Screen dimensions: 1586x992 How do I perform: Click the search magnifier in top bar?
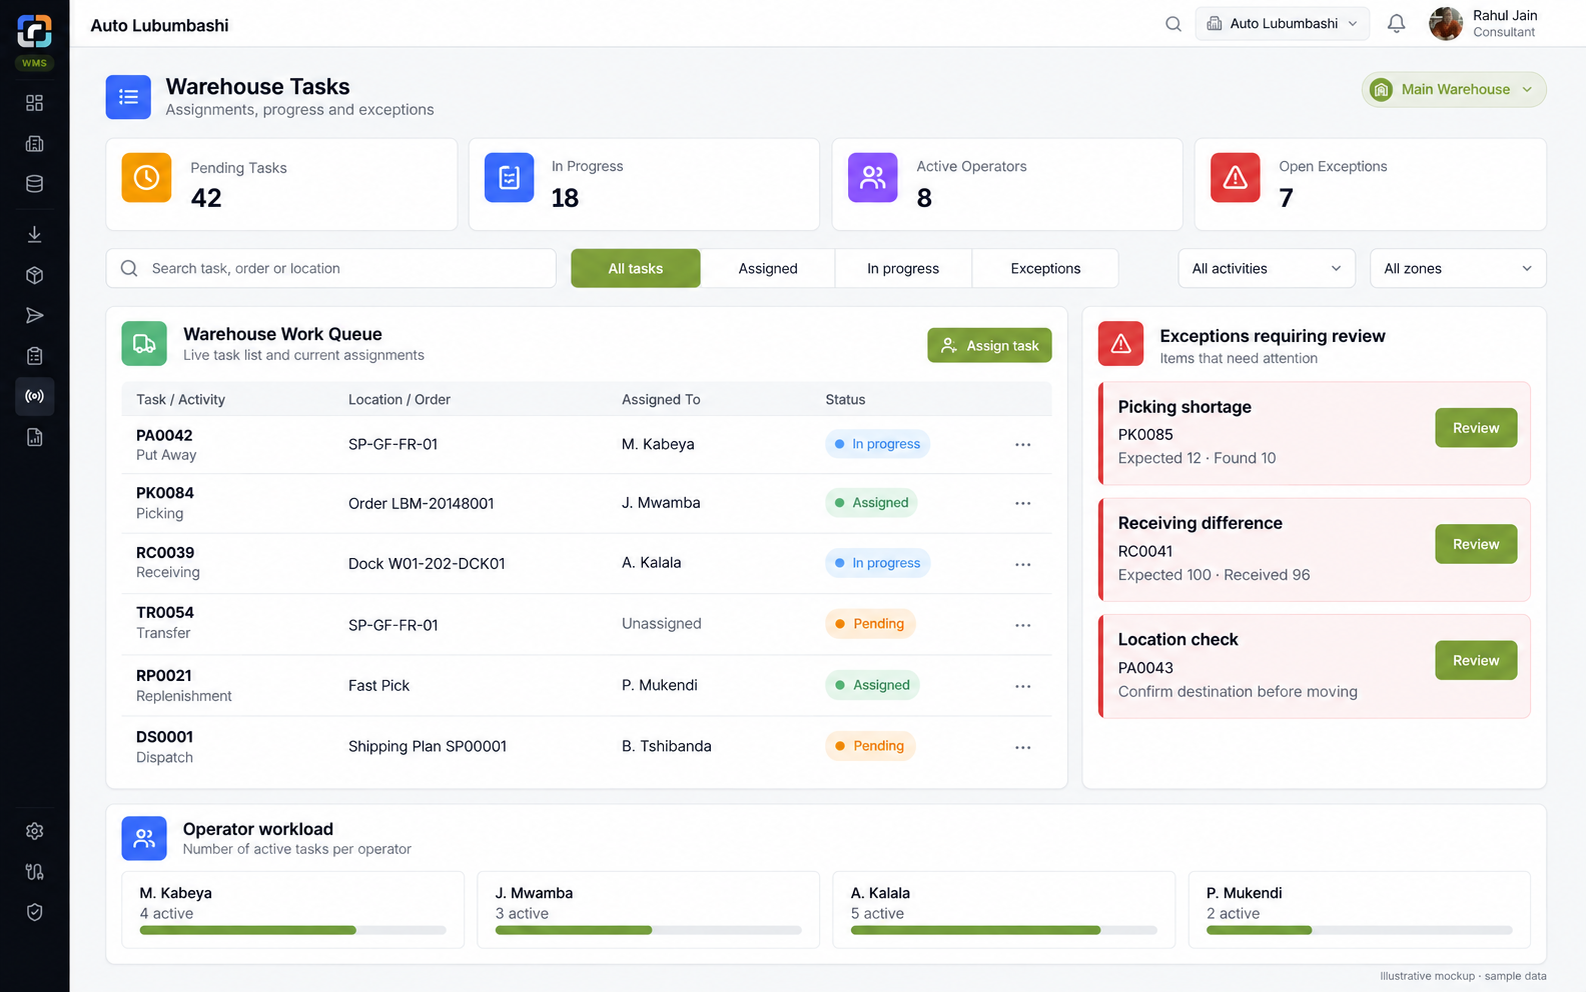tap(1173, 24)
